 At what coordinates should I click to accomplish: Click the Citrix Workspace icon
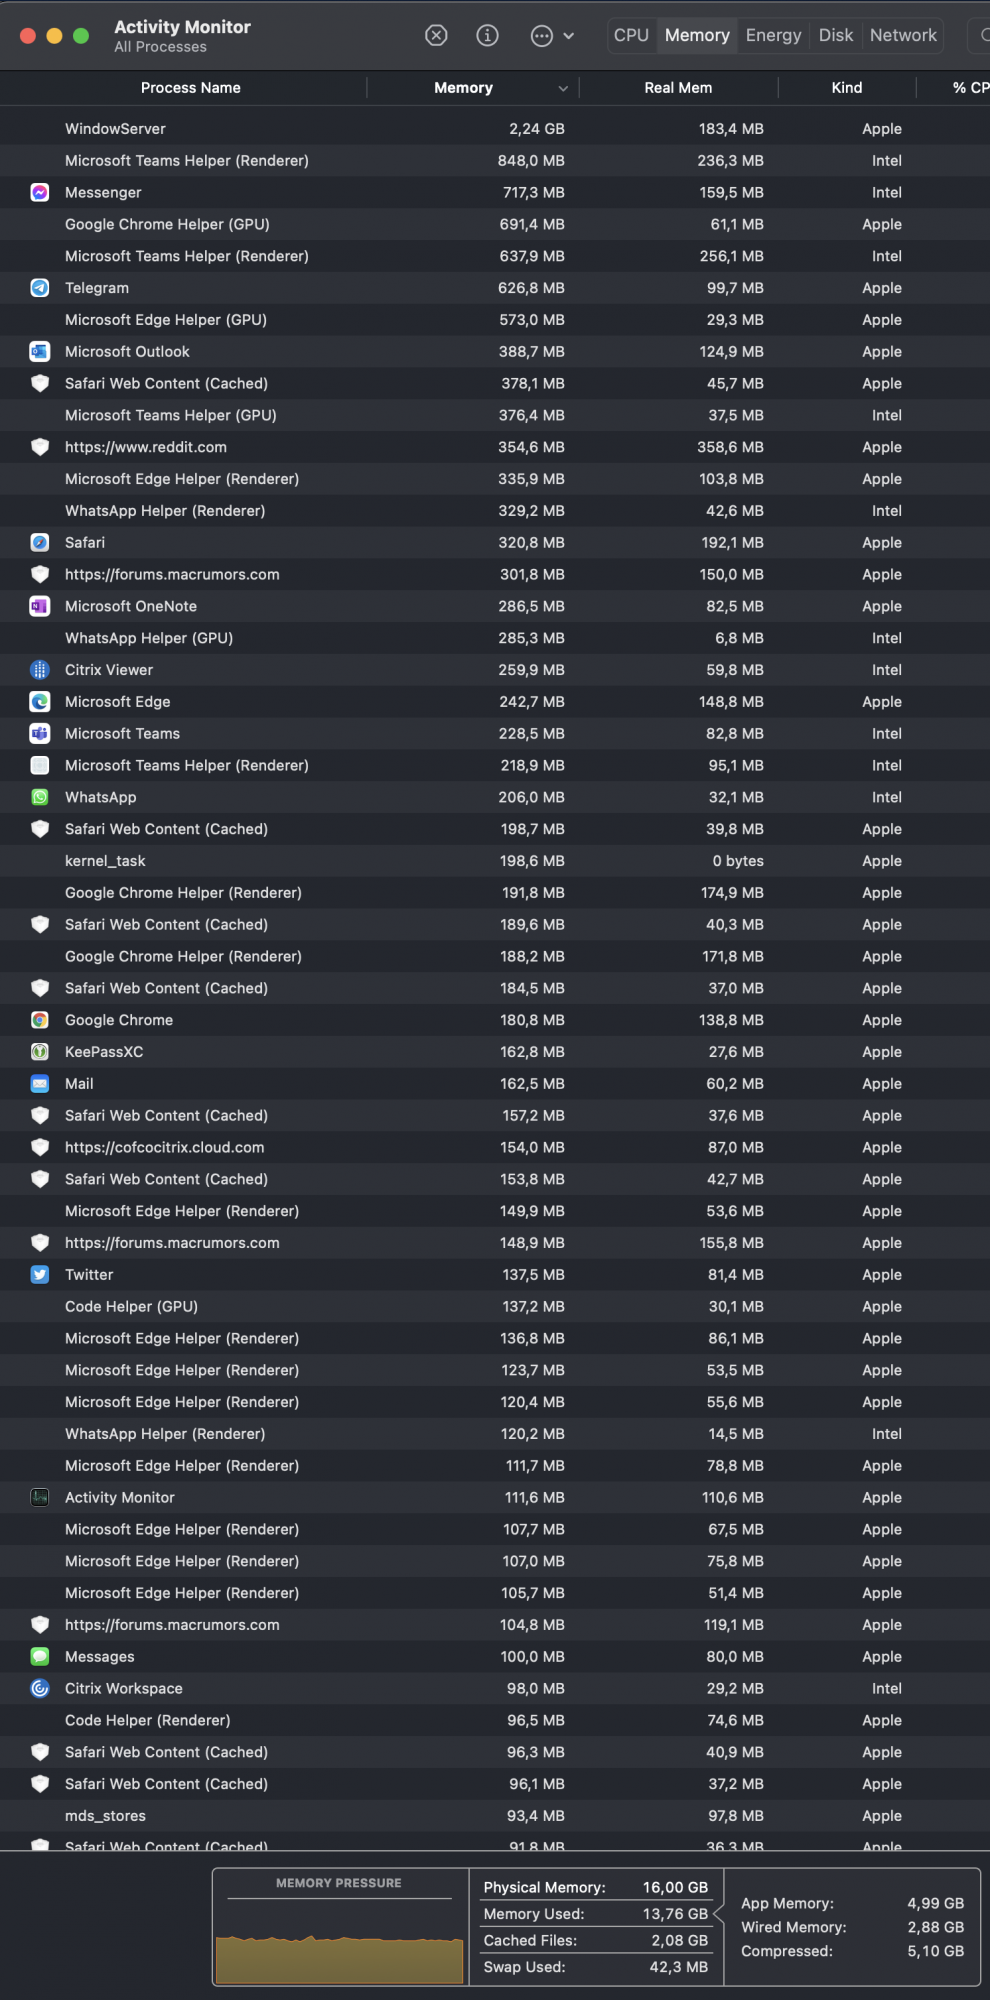pyautogui.click(x=40, y=1688)
